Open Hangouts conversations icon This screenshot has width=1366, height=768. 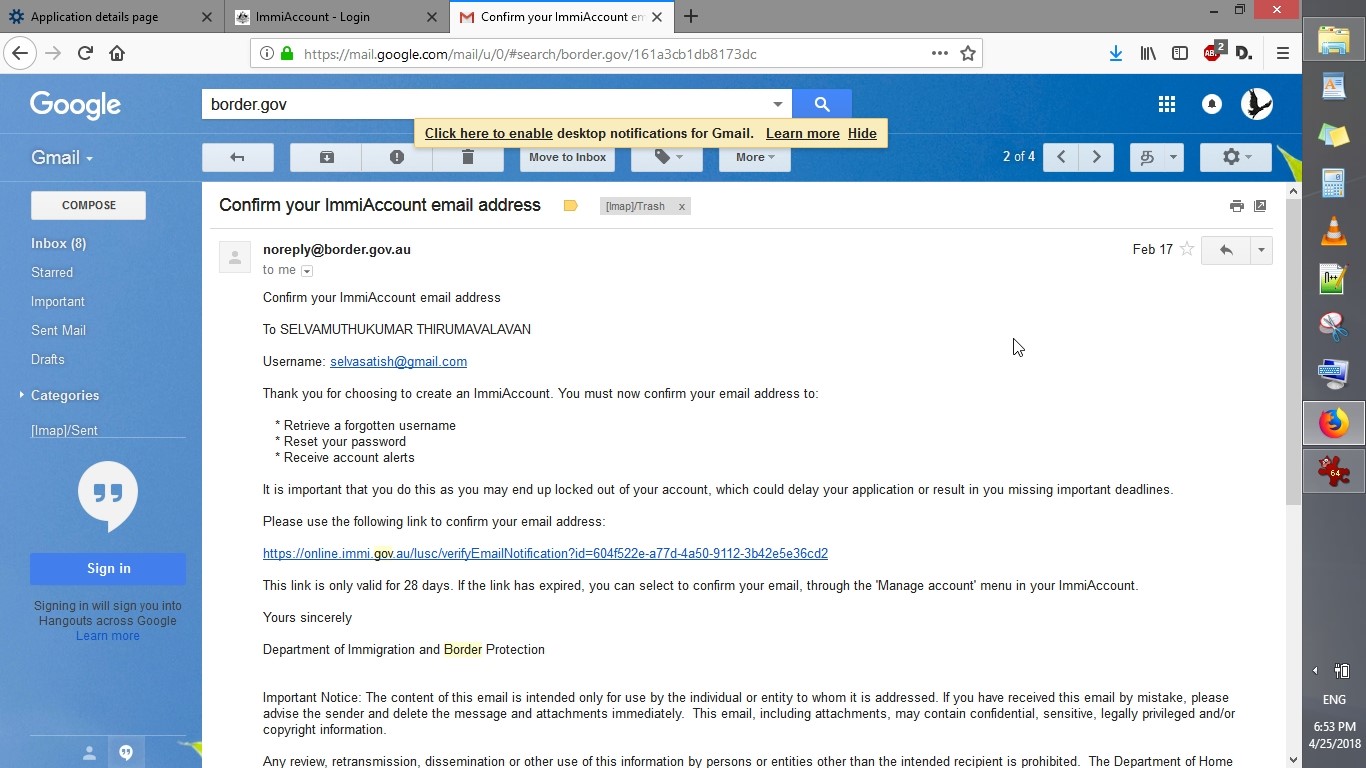(126, 753)
